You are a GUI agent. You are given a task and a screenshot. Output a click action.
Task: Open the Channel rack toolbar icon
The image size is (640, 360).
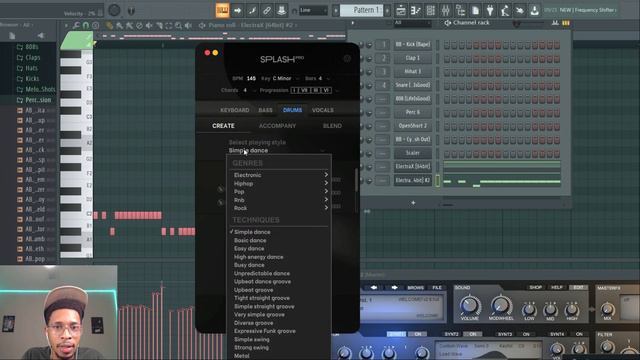430,11
